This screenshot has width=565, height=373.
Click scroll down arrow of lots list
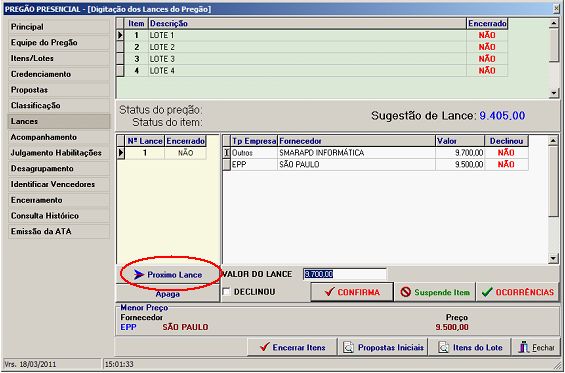pyautogui.click(x=554, y=93)
